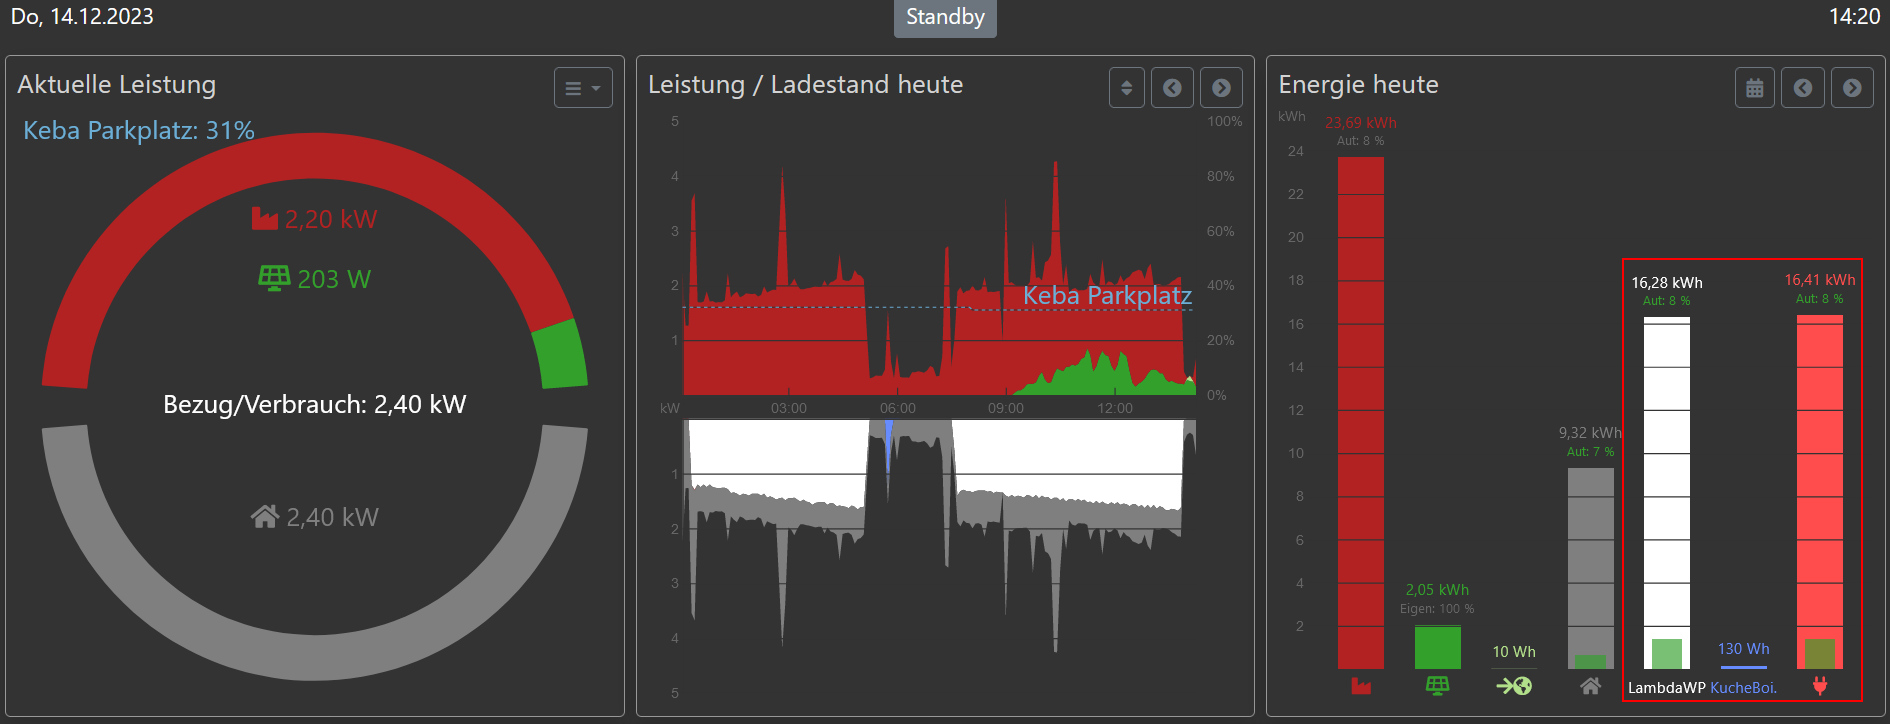Click the Leistung / Ladestand heute heading

[x=806, y=85]
